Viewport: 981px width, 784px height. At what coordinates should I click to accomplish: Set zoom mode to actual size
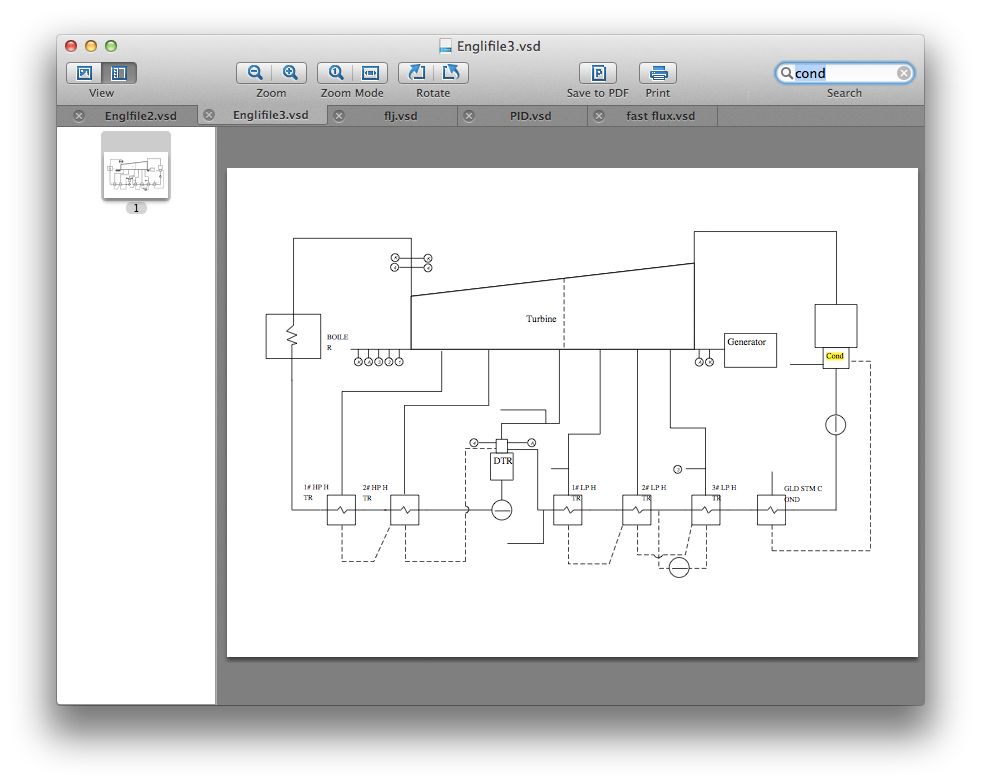coord(336,73)
